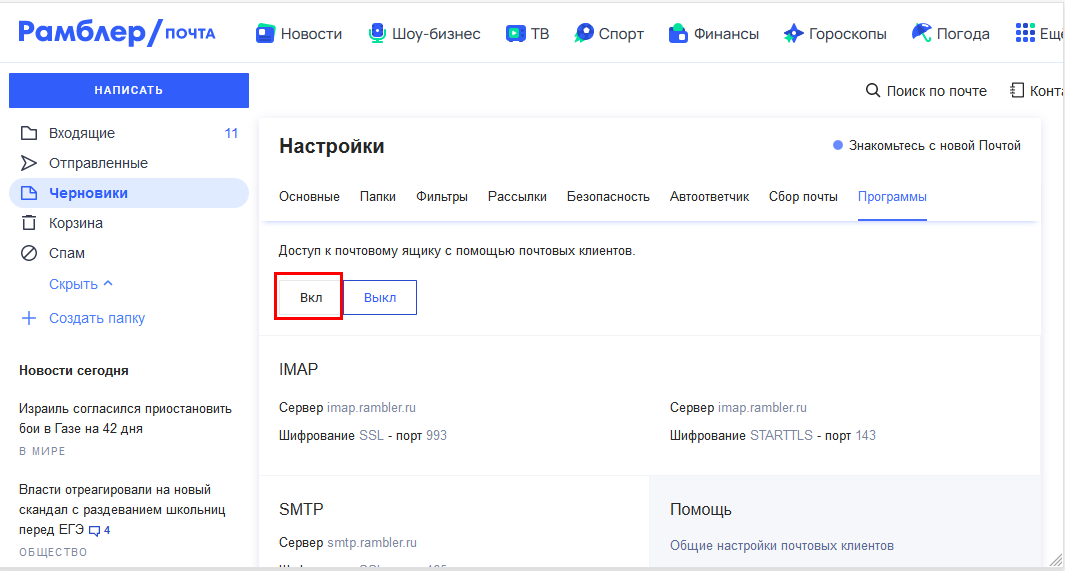Viewport: 1065px width, 571px height.
Task: Click the Рамблер/почта logo
Action: (x=117, y=33)
